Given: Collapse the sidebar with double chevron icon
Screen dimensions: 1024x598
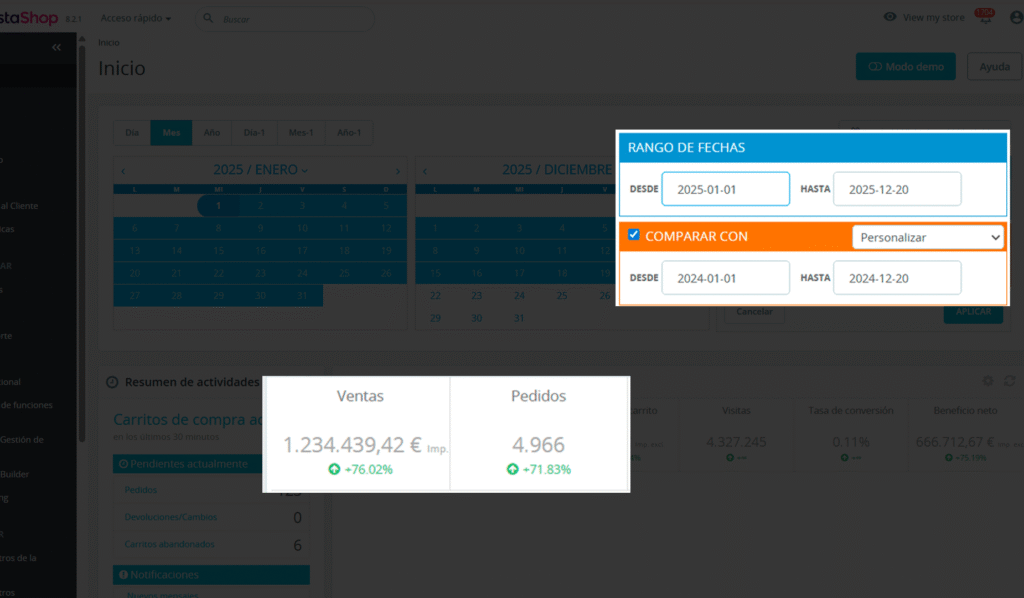Looking at the screenshot, I should (x=56, y=47).
